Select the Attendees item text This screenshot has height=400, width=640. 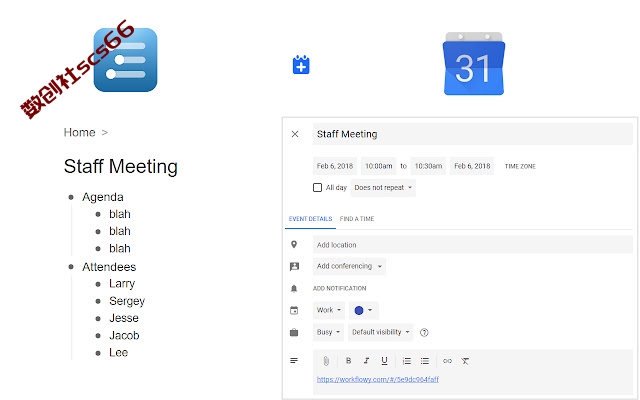click(x=109, y=267)
